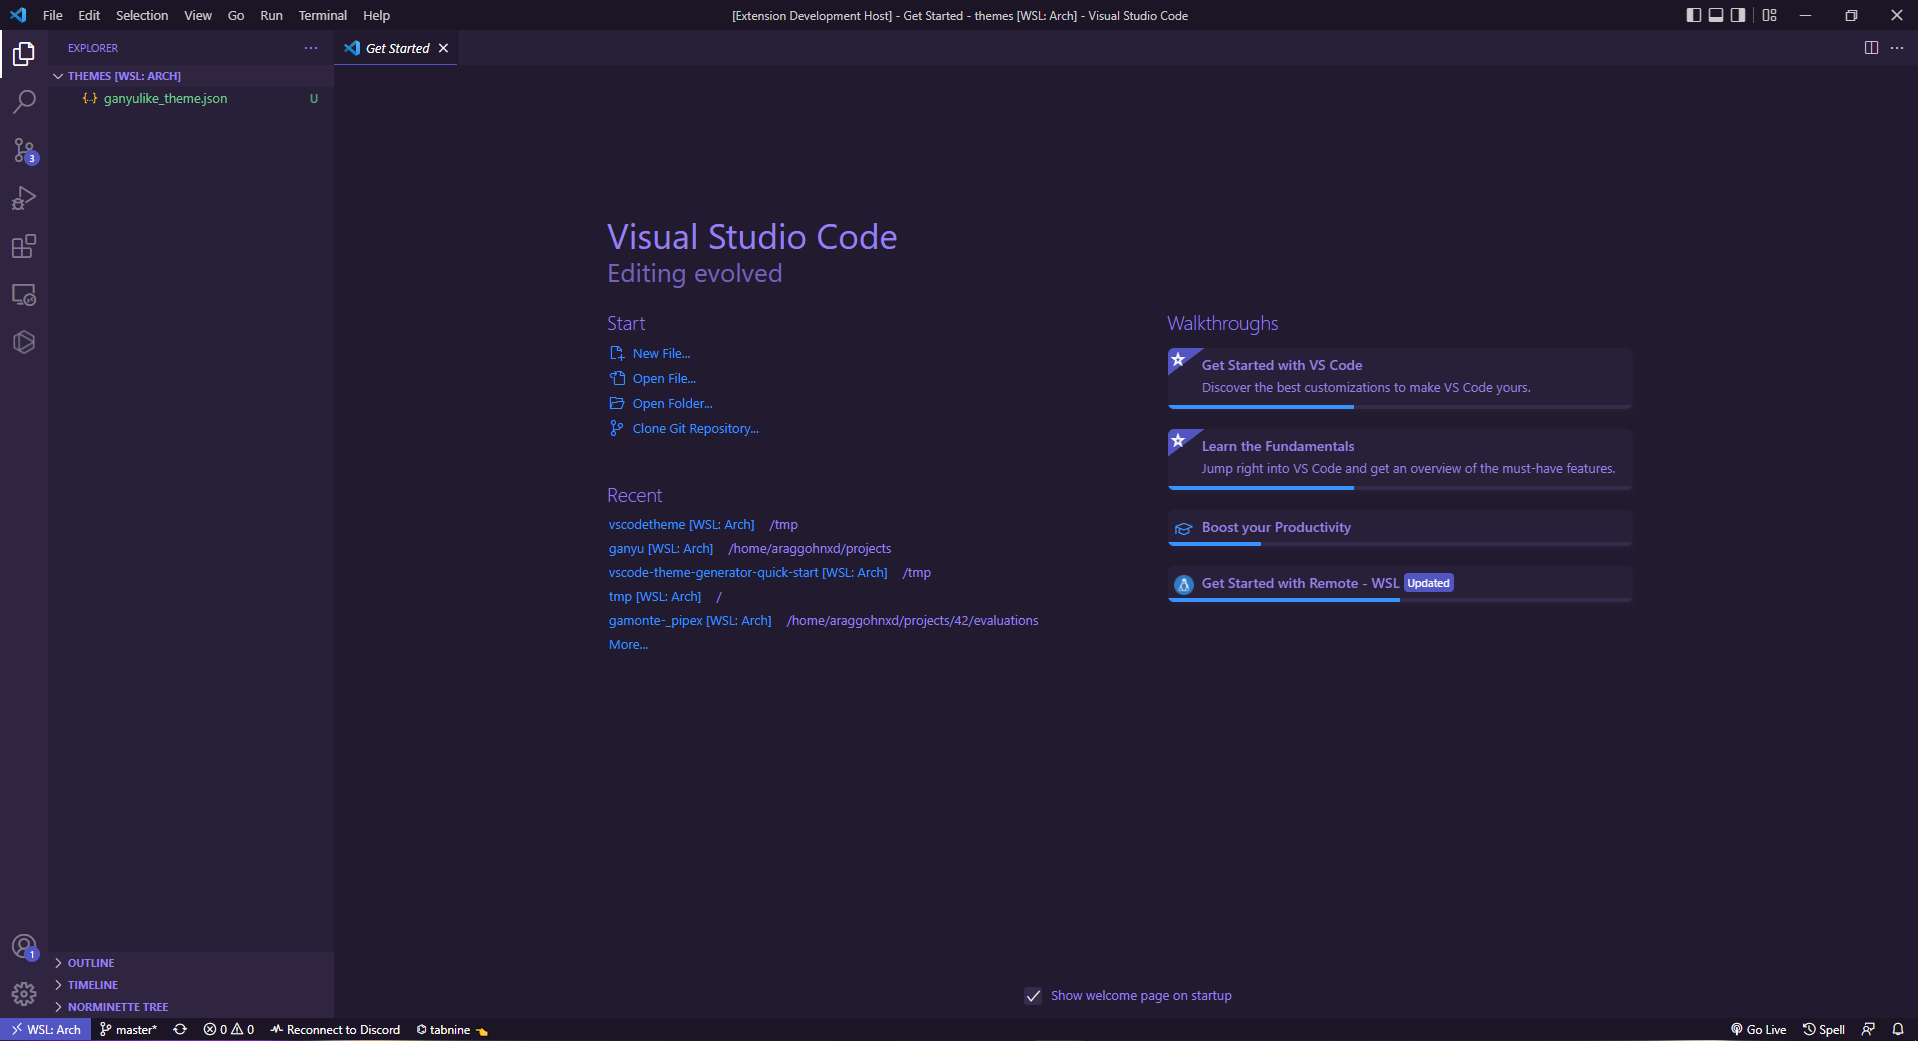Open recent gamonte-_pipex [WSL: Arch] folder

(x=690, y=621)
